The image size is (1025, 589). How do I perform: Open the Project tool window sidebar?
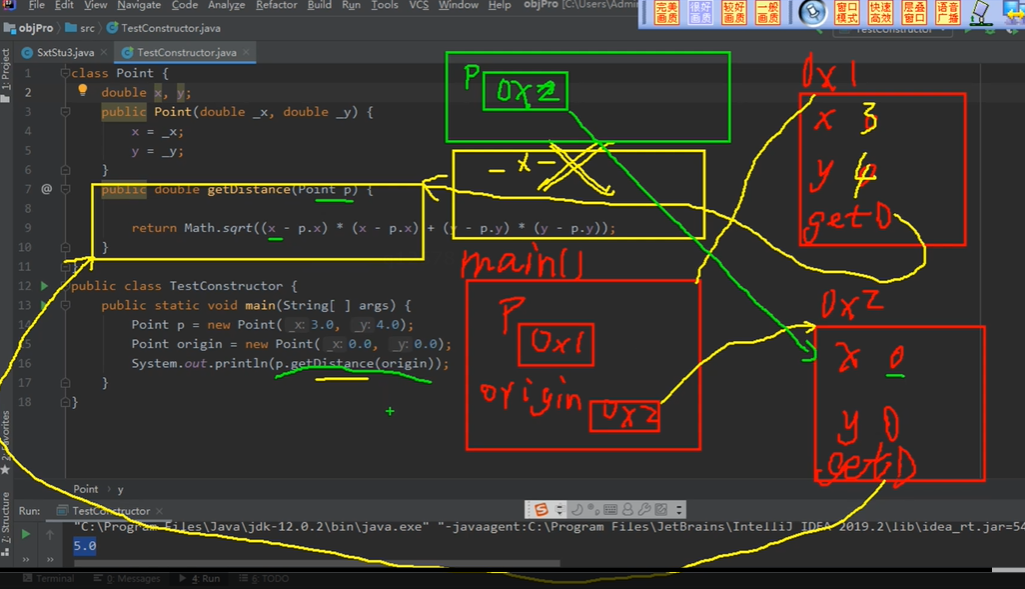coord(6,74)
